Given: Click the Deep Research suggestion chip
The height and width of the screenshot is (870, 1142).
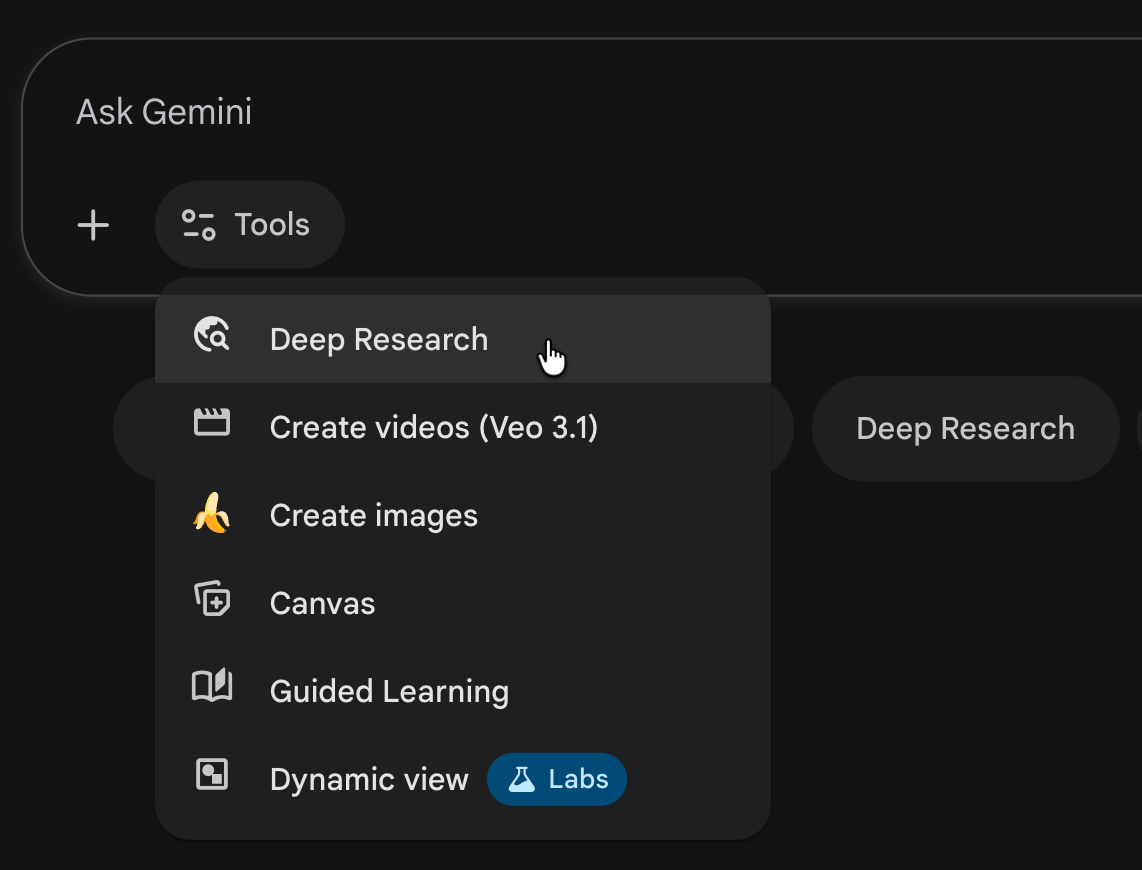Looking at the screenshot, I should pos(966,428).
